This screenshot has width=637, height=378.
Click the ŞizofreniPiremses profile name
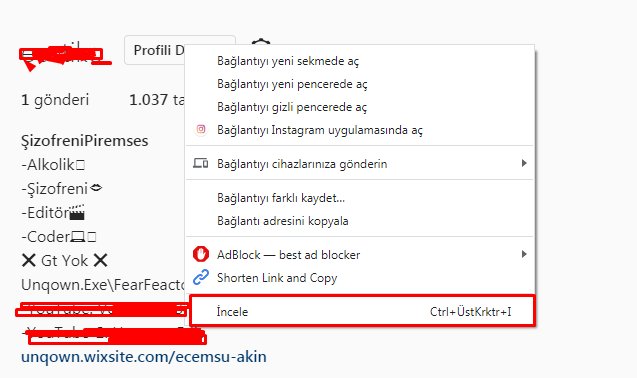[84, 141]
